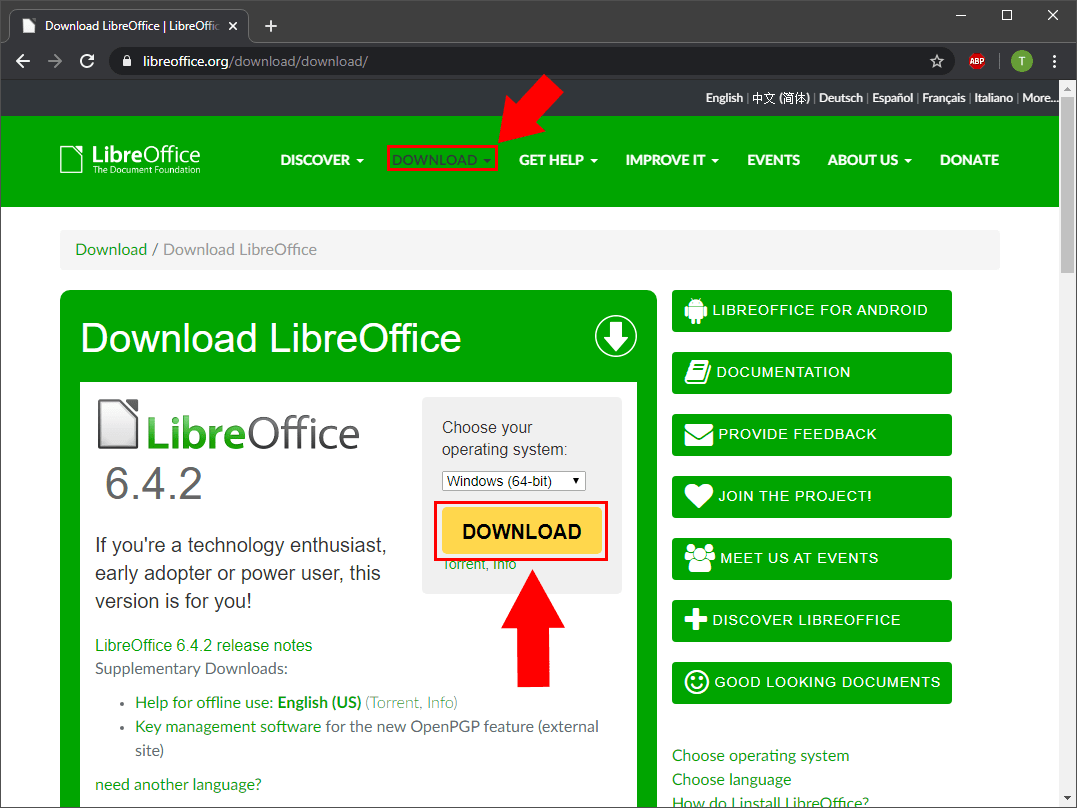Click the people icon for Meet Us at Events

pos(699,558)
